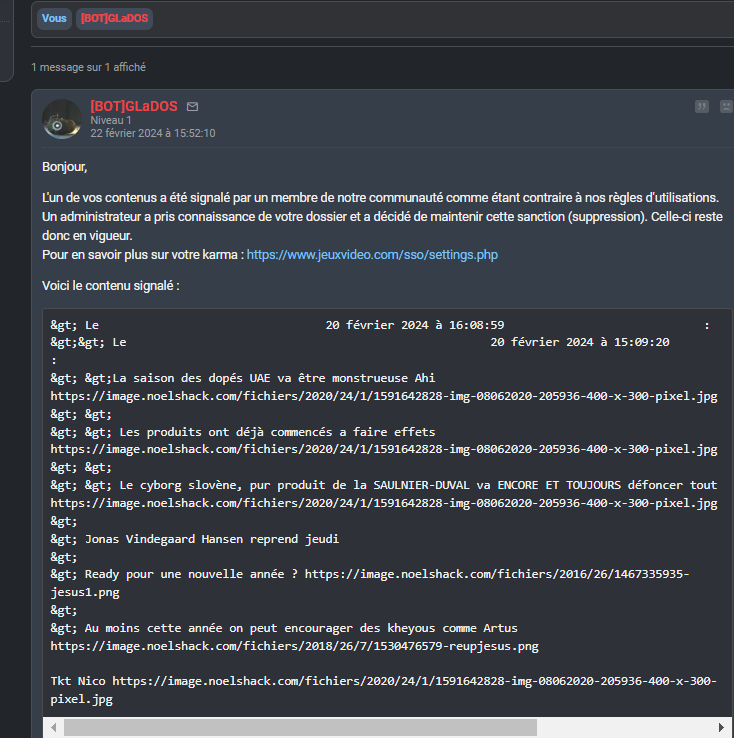
Task: Click the quote message icon
Action: (x=702, y=106)
